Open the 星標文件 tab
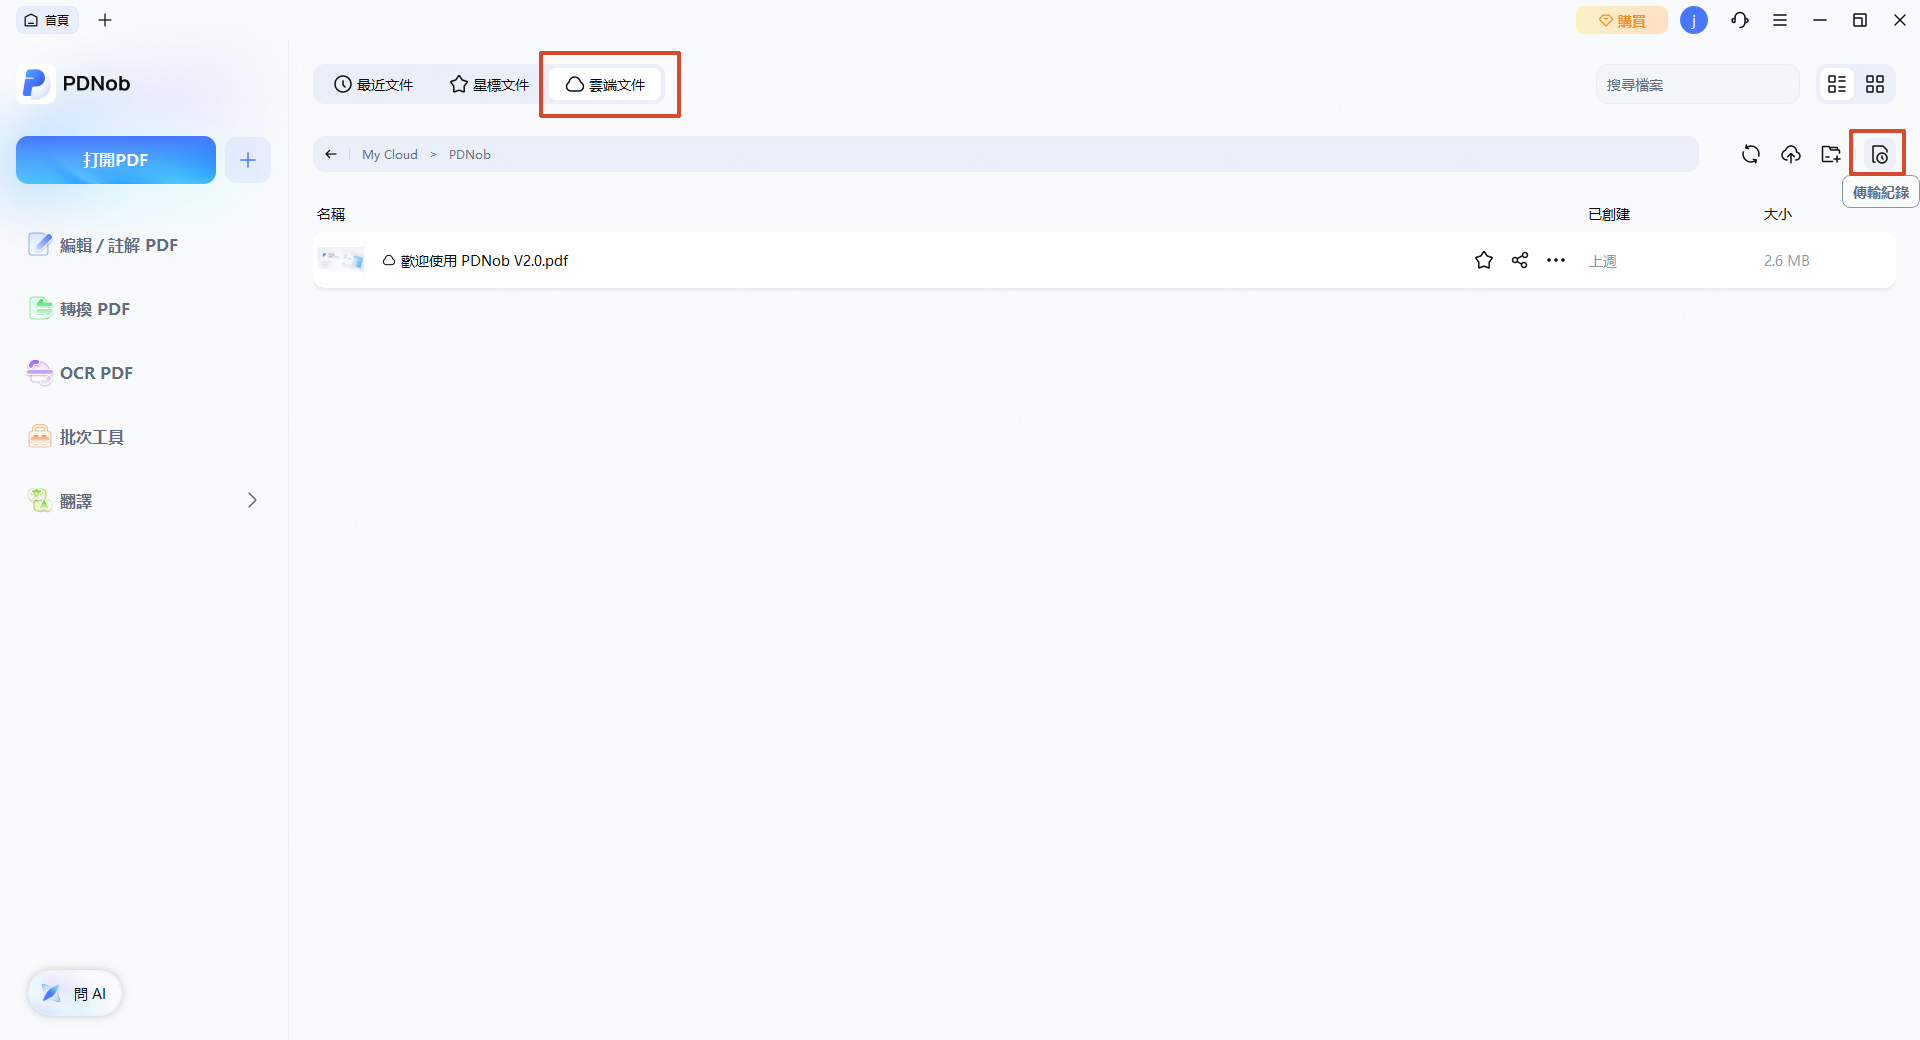This screenshot has height=1040, width=1920. (x=490, y=85)
